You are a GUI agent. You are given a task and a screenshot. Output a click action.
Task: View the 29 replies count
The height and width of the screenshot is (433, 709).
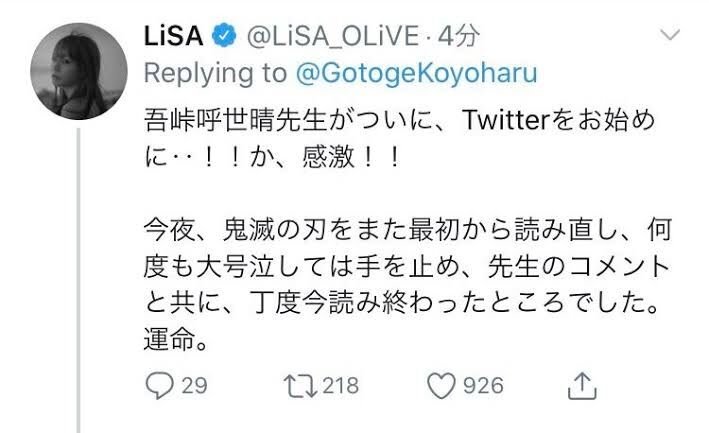[194, 386]
